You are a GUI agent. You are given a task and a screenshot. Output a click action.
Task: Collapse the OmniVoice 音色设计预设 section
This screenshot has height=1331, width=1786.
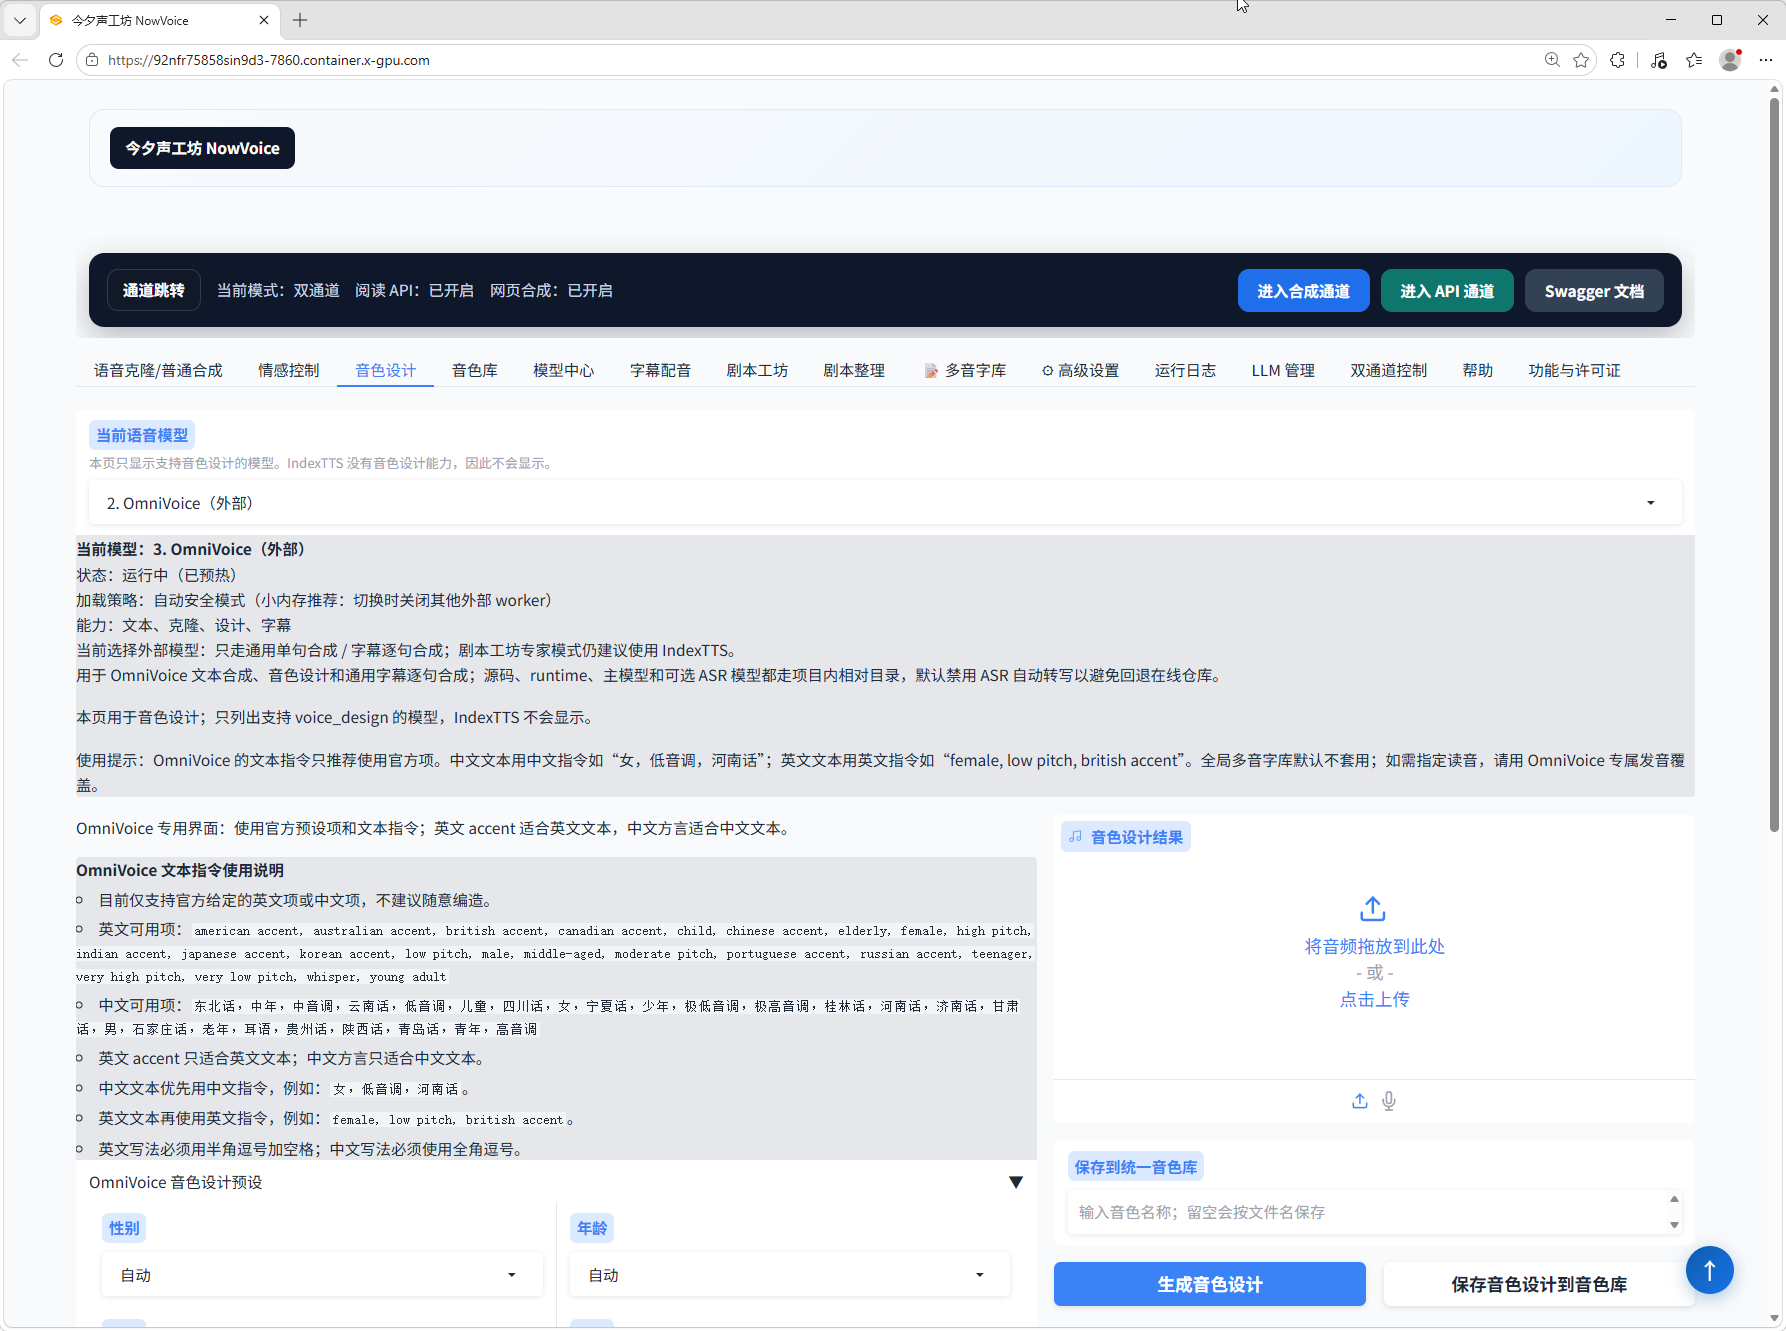pos(1016,1182)
